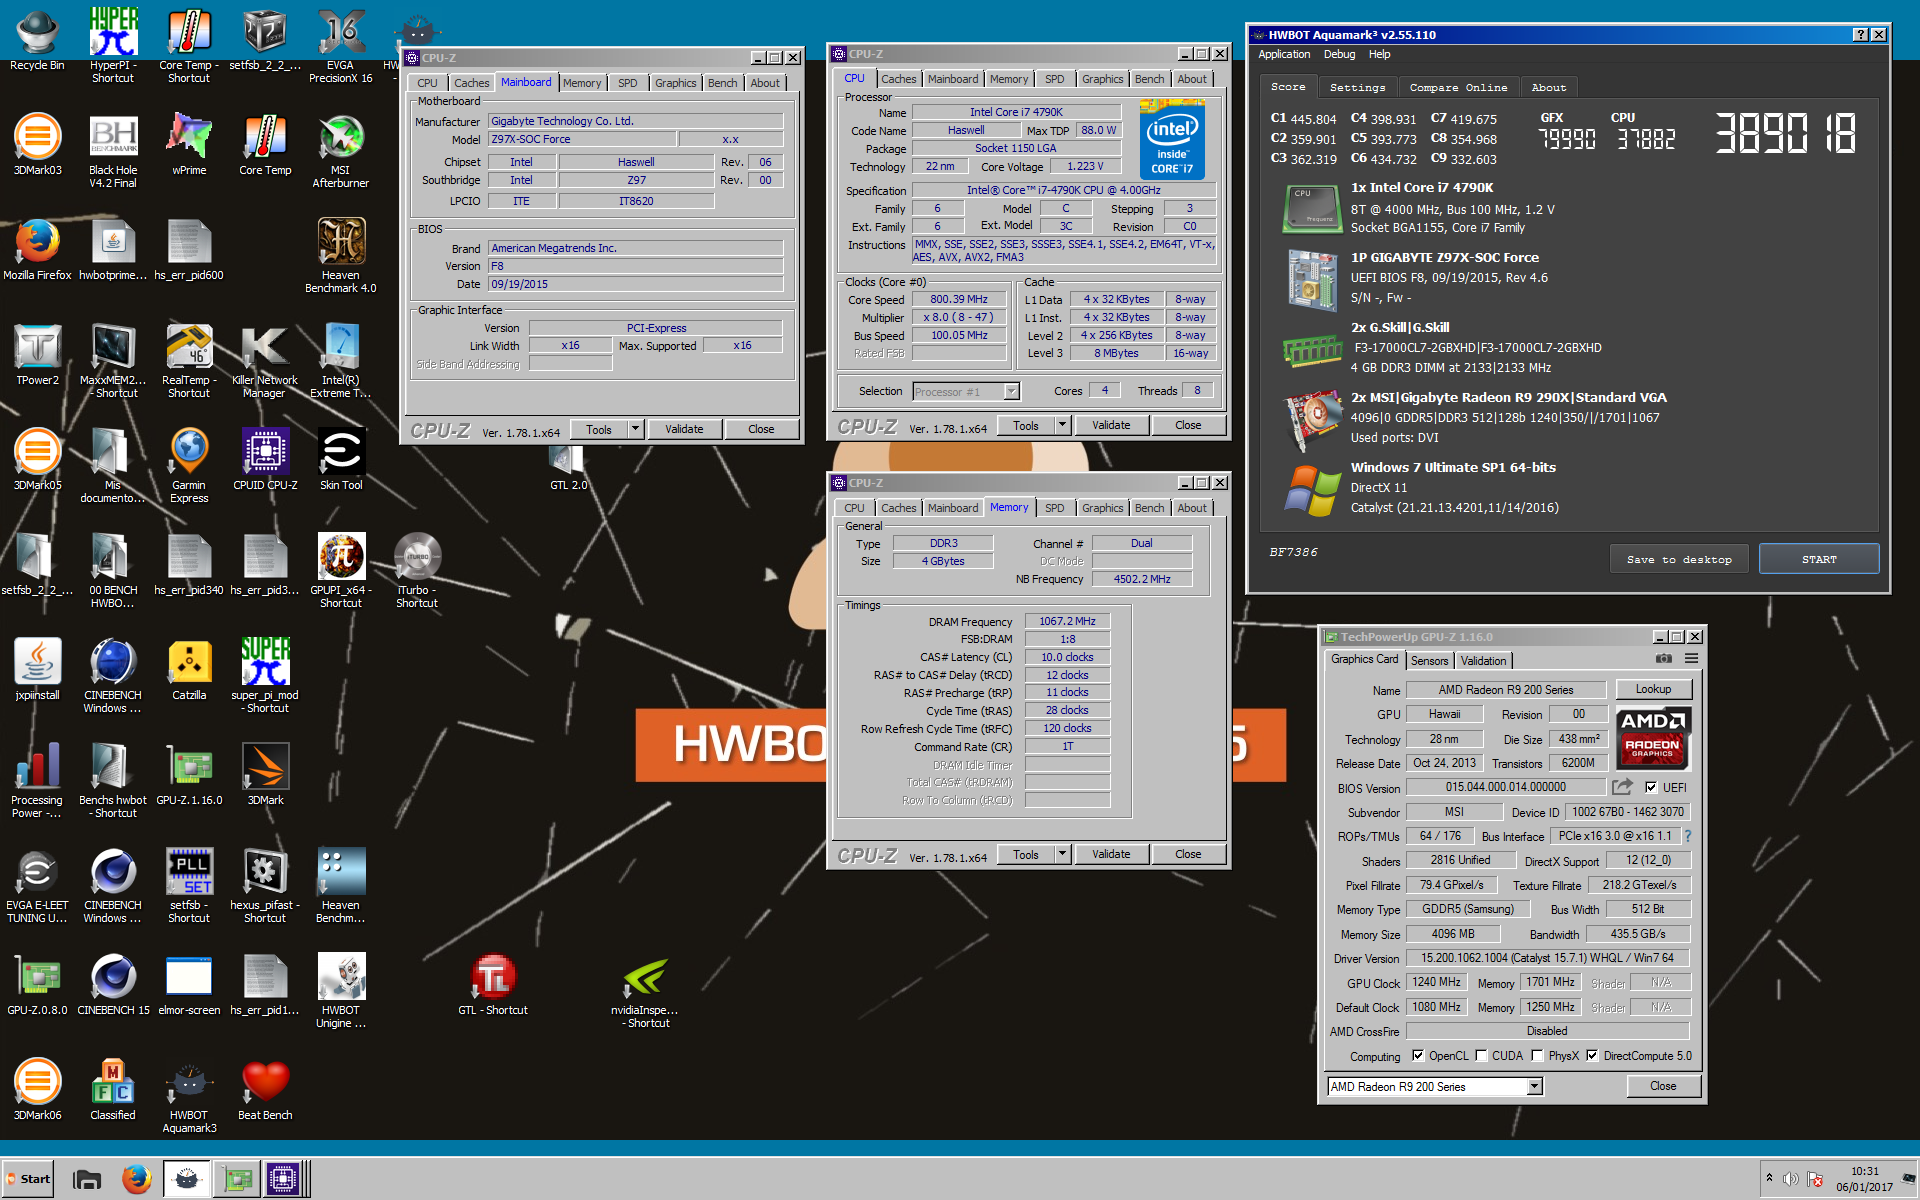Open Heaven Benchmark 4.0 icon
Viewport: 1920px width, 1200px height.
click(x=340, y=255)
